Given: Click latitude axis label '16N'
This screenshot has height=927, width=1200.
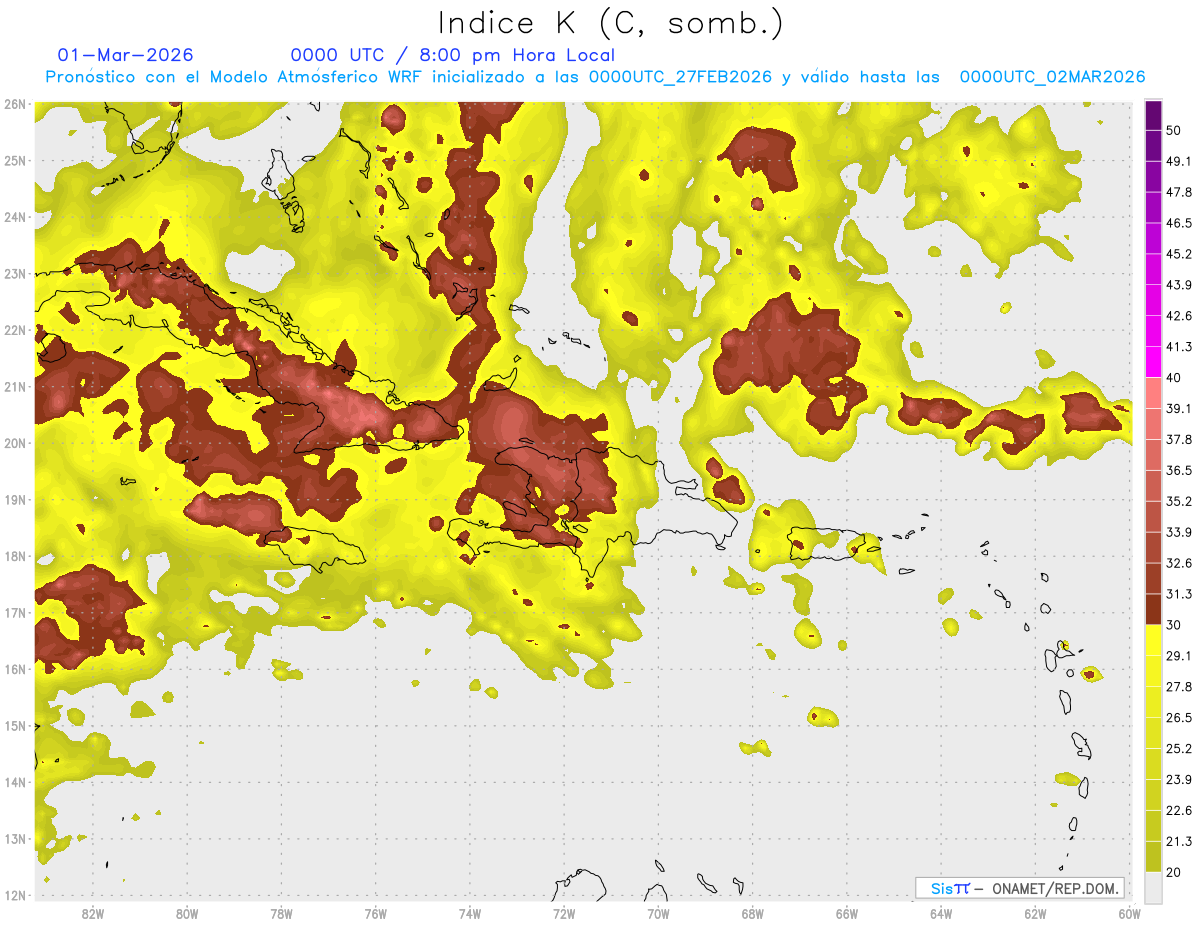Looking at the screenshot, I should [x=15, y=669].
